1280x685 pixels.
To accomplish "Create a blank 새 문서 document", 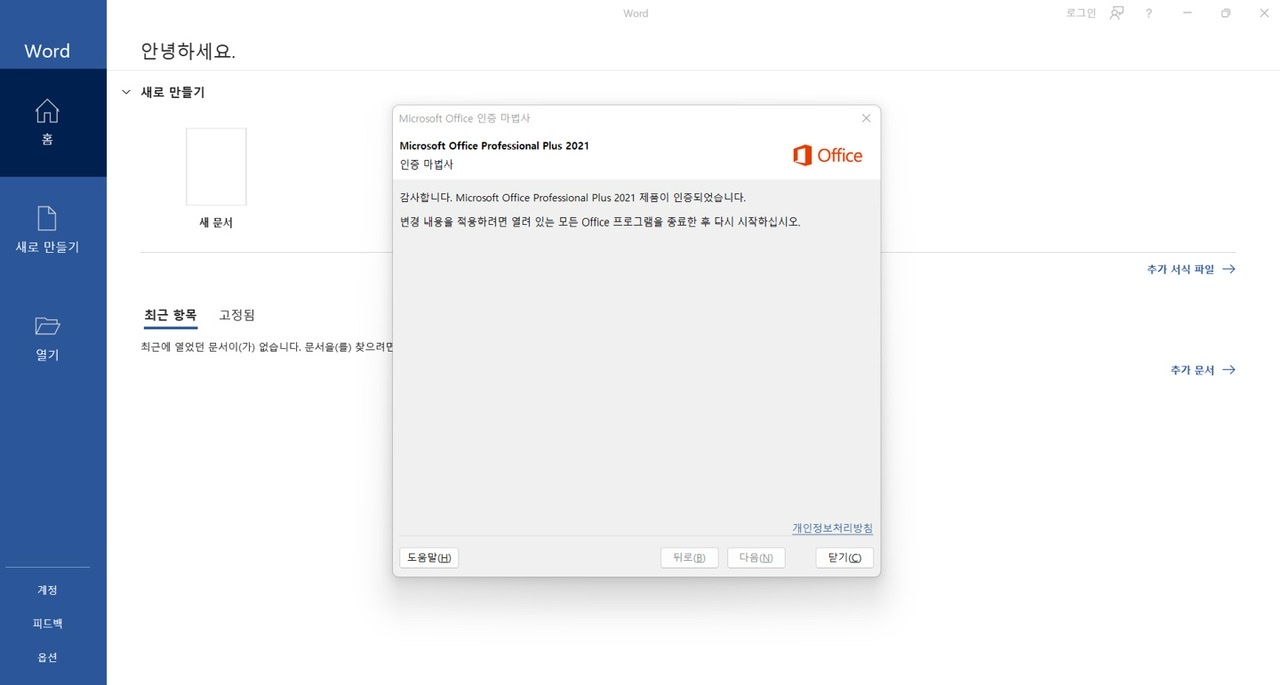I will pos(216,178).
